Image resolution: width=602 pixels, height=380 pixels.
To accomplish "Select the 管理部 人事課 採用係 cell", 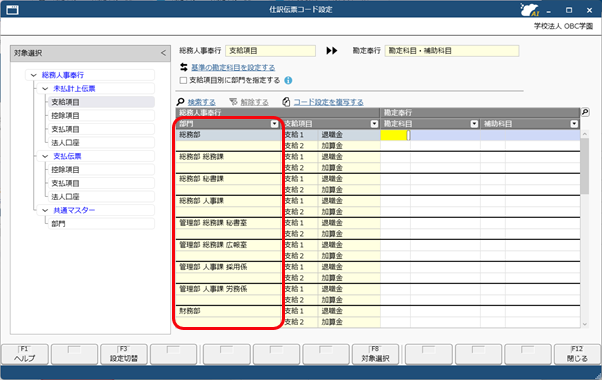I will (x=229, y=267).
